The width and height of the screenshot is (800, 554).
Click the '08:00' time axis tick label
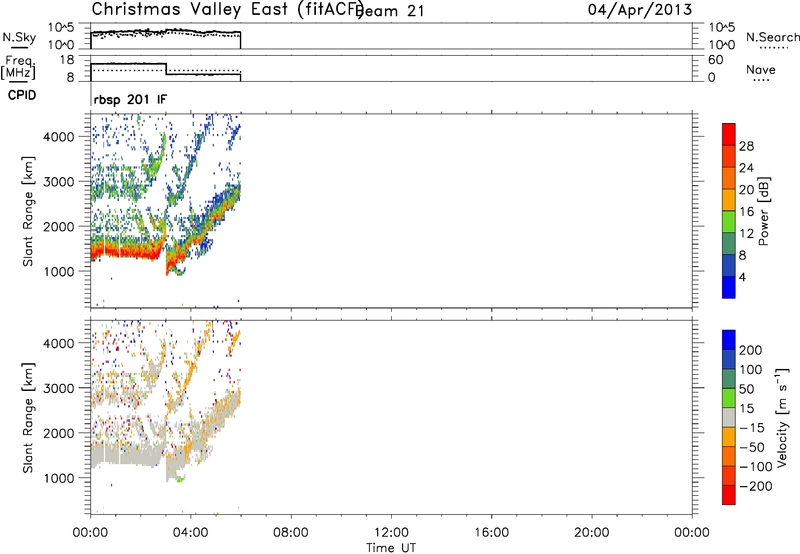coord(290,533)
